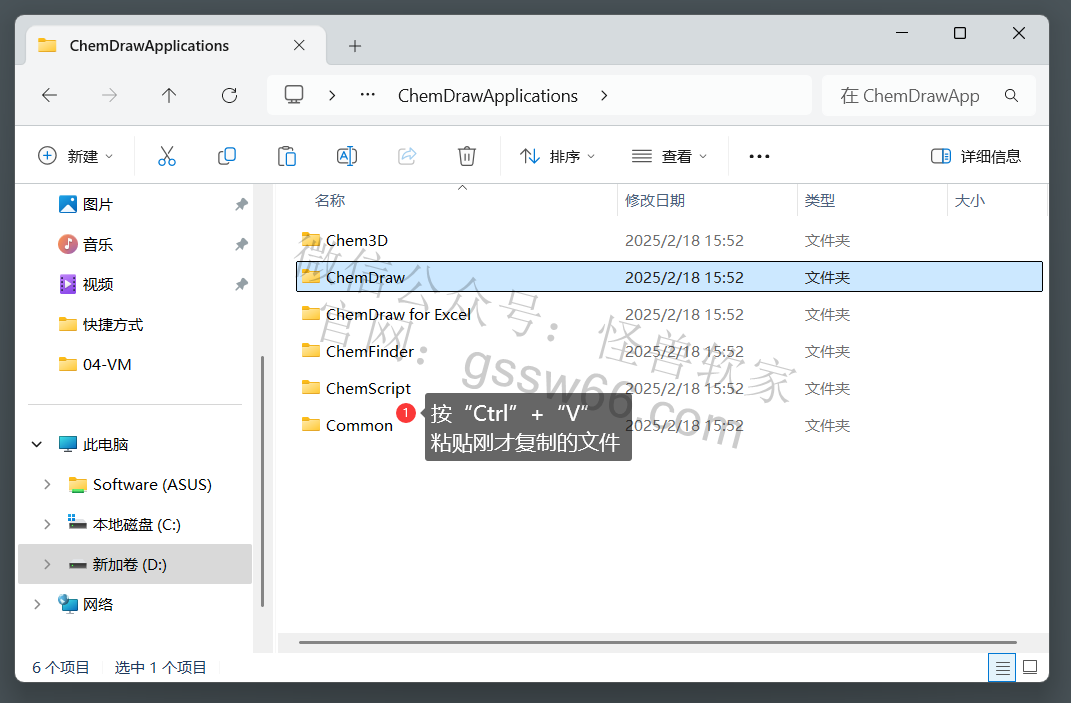Go forward with the right arrow
Screen dimensions: 1071x703
click(x=109, y=96)
